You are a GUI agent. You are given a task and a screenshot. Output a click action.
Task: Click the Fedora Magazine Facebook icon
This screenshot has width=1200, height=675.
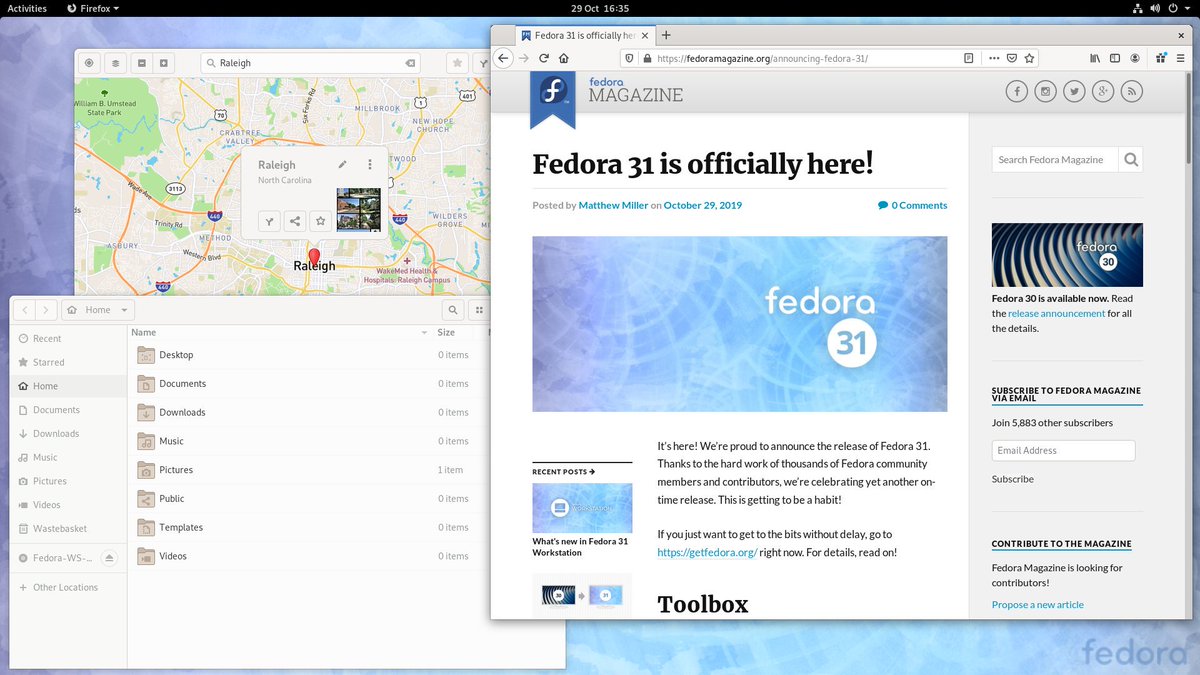(x=1016, y=92)
